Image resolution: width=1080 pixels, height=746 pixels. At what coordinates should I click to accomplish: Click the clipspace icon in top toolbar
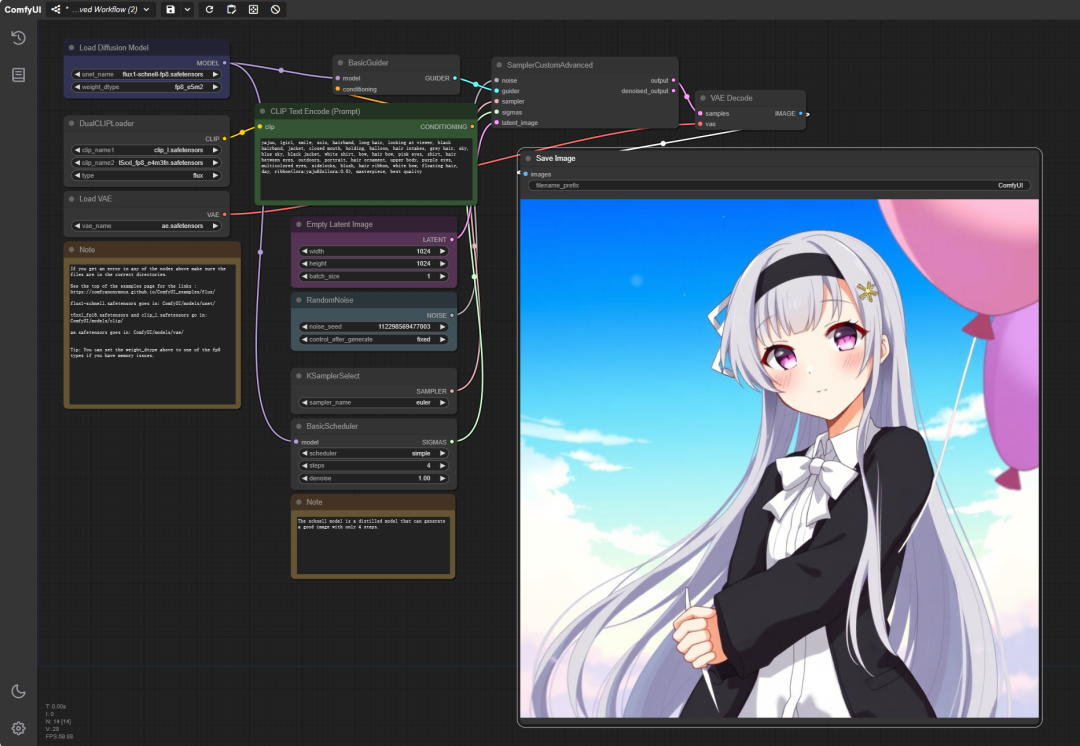pos(231,10)
